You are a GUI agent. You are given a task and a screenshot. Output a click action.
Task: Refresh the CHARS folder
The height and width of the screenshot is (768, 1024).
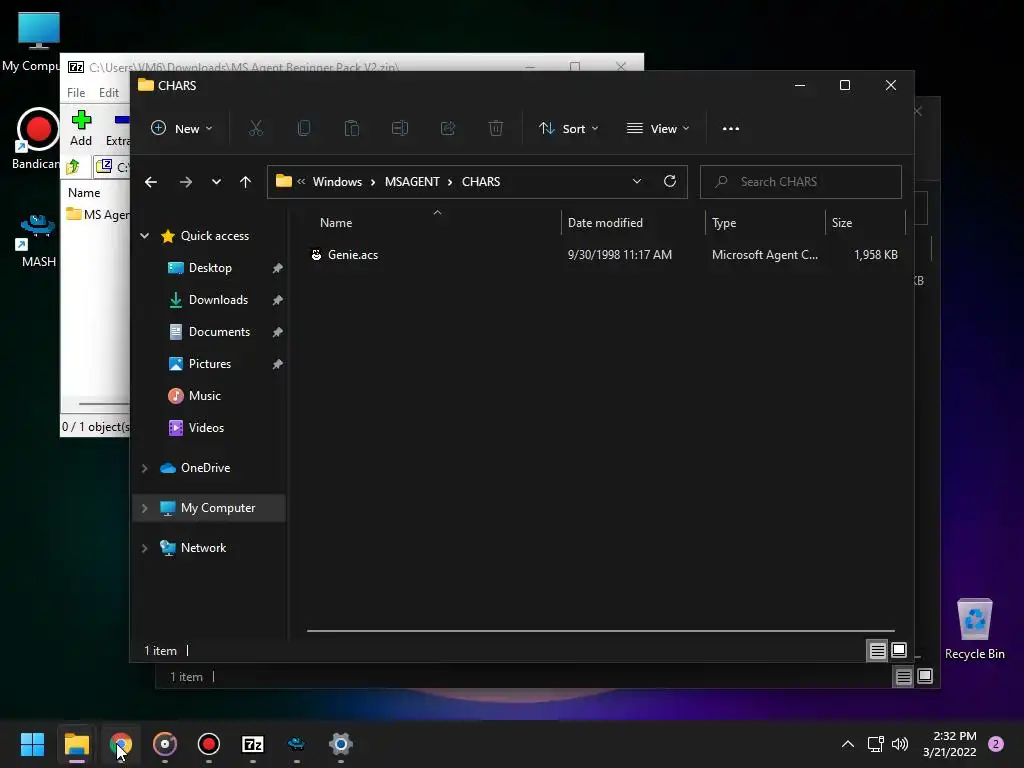click(x=669, y=182)
